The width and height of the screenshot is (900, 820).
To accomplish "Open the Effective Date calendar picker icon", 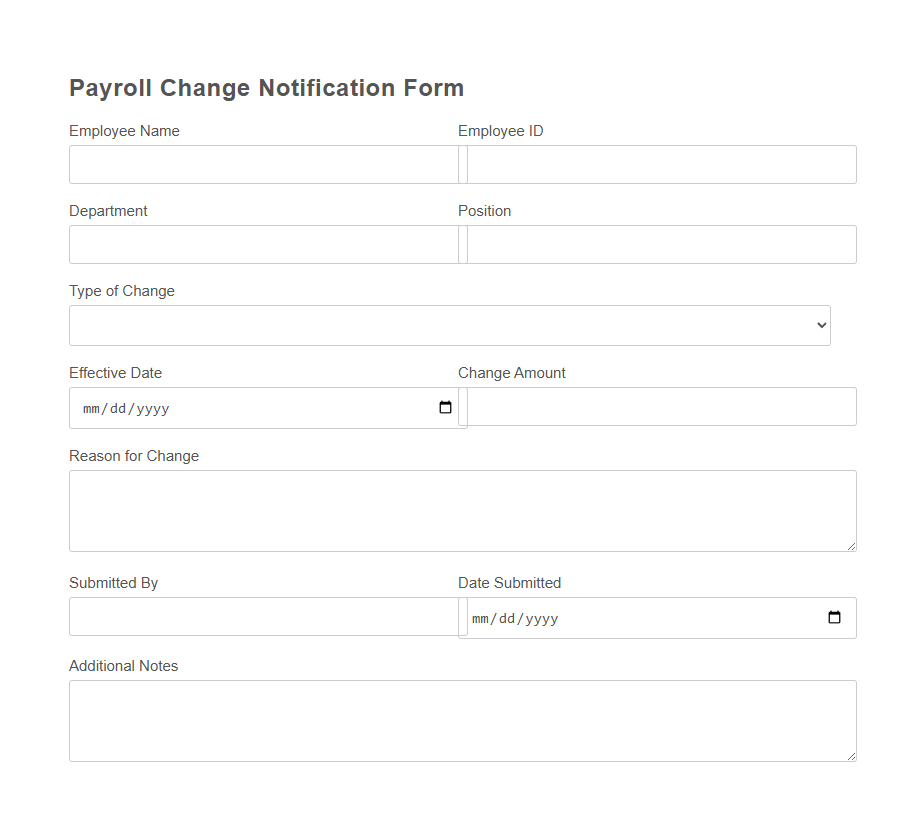I will (x=444, y=407).
